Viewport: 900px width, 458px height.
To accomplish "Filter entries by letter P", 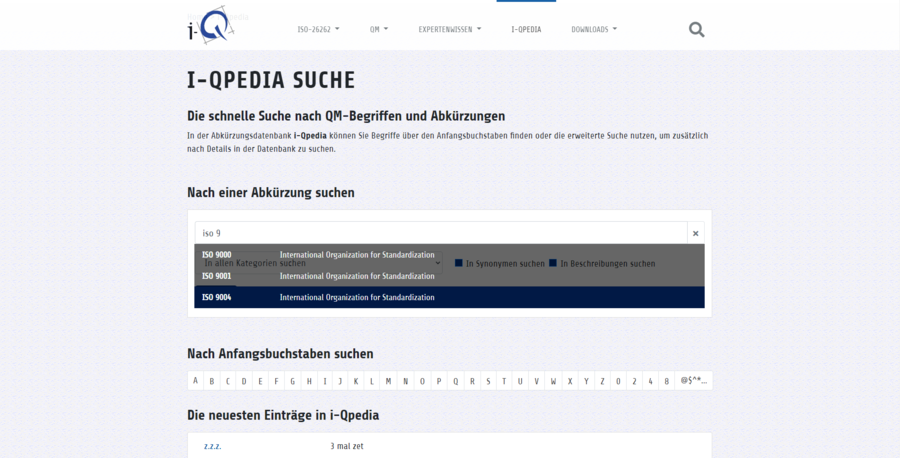I will 439,381.
